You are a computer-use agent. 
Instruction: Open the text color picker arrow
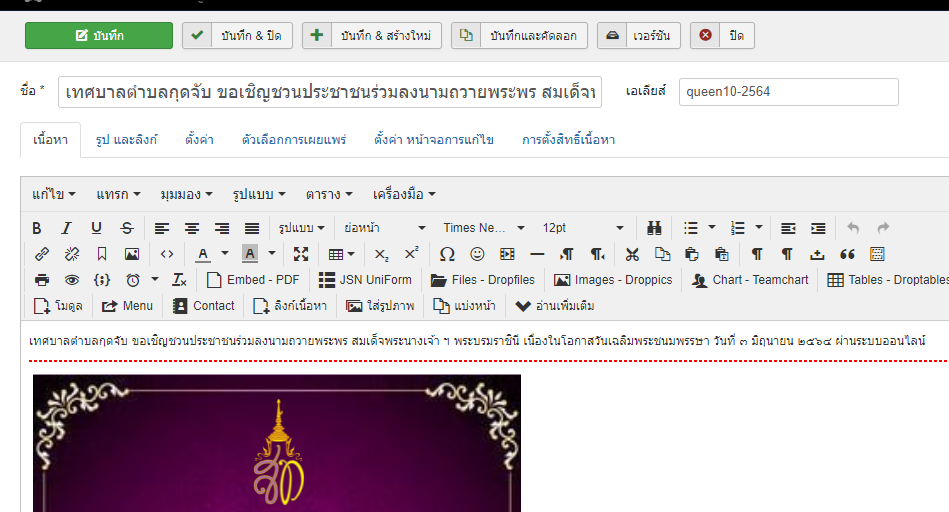point(225,254)
